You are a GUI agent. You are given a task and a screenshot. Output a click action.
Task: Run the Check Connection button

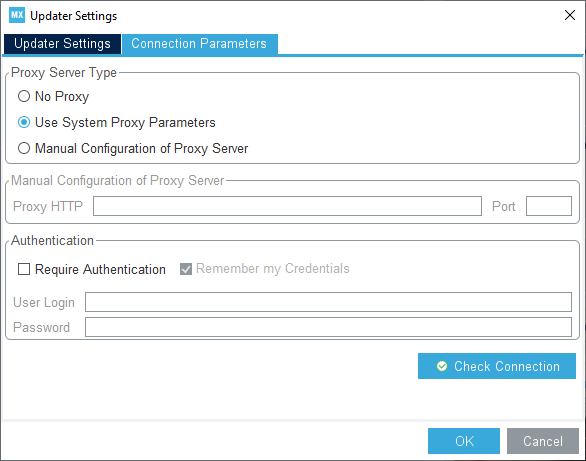497,366
